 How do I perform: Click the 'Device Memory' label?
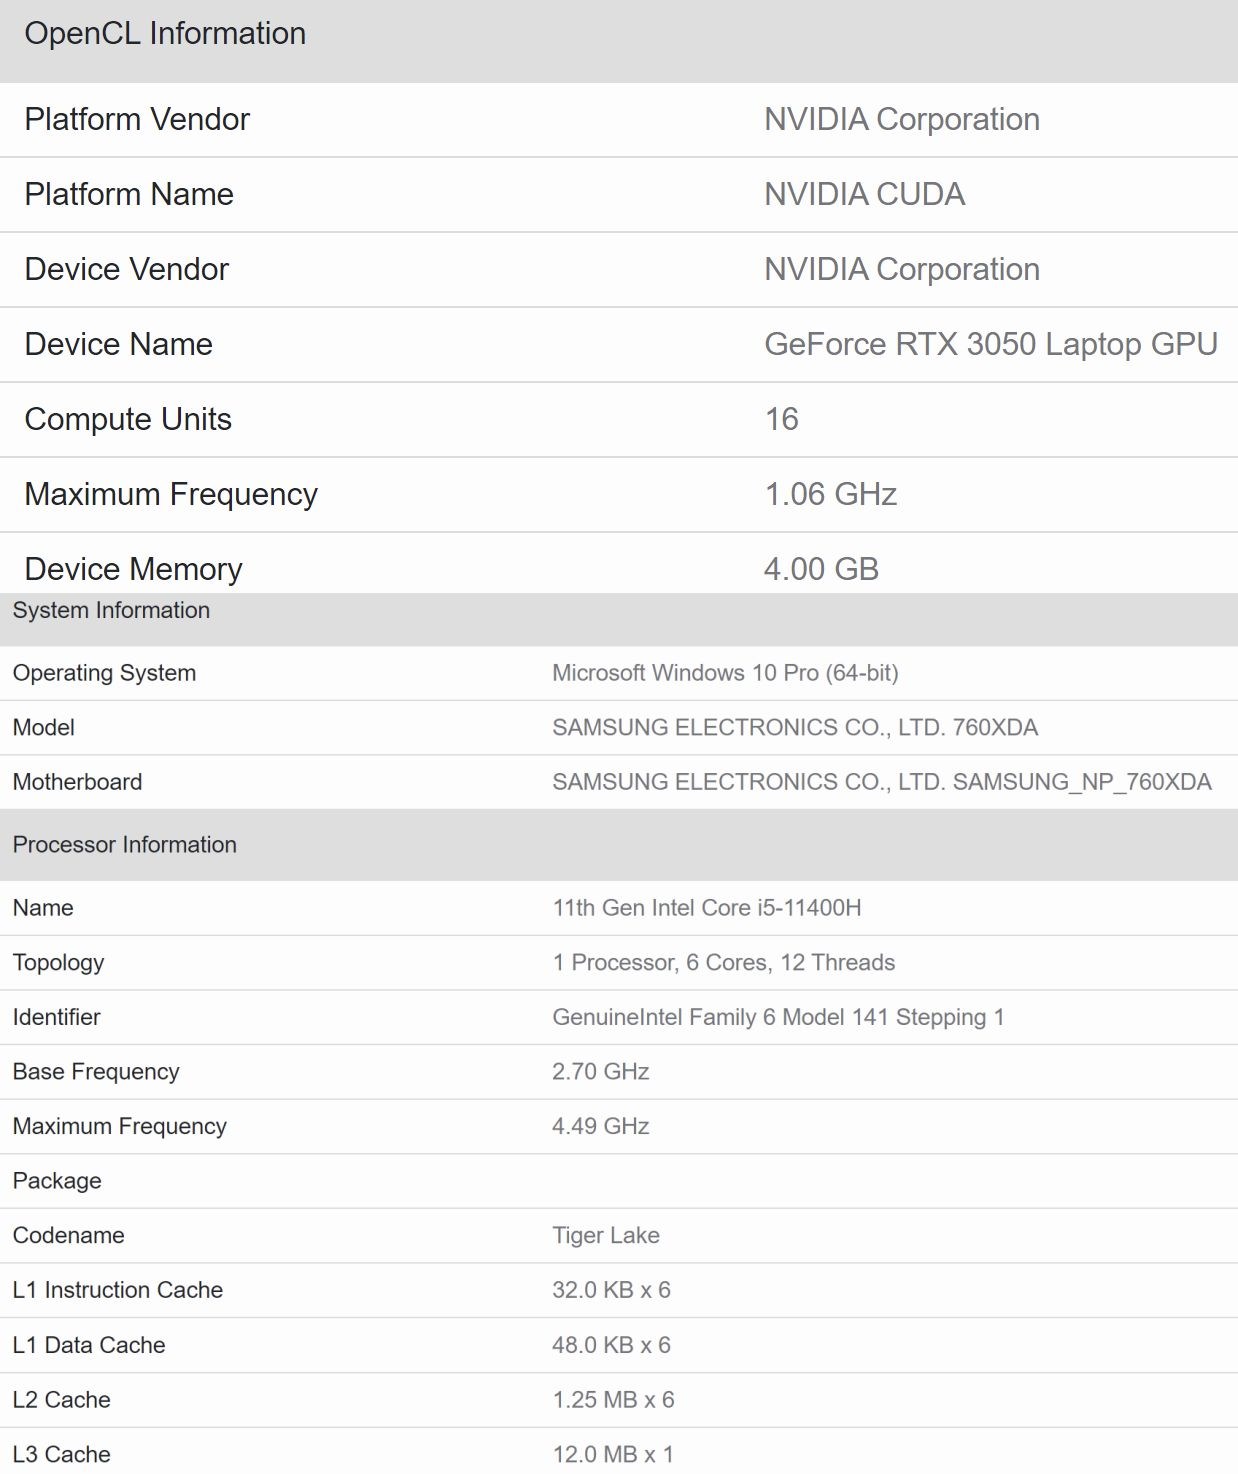[134, 569]
